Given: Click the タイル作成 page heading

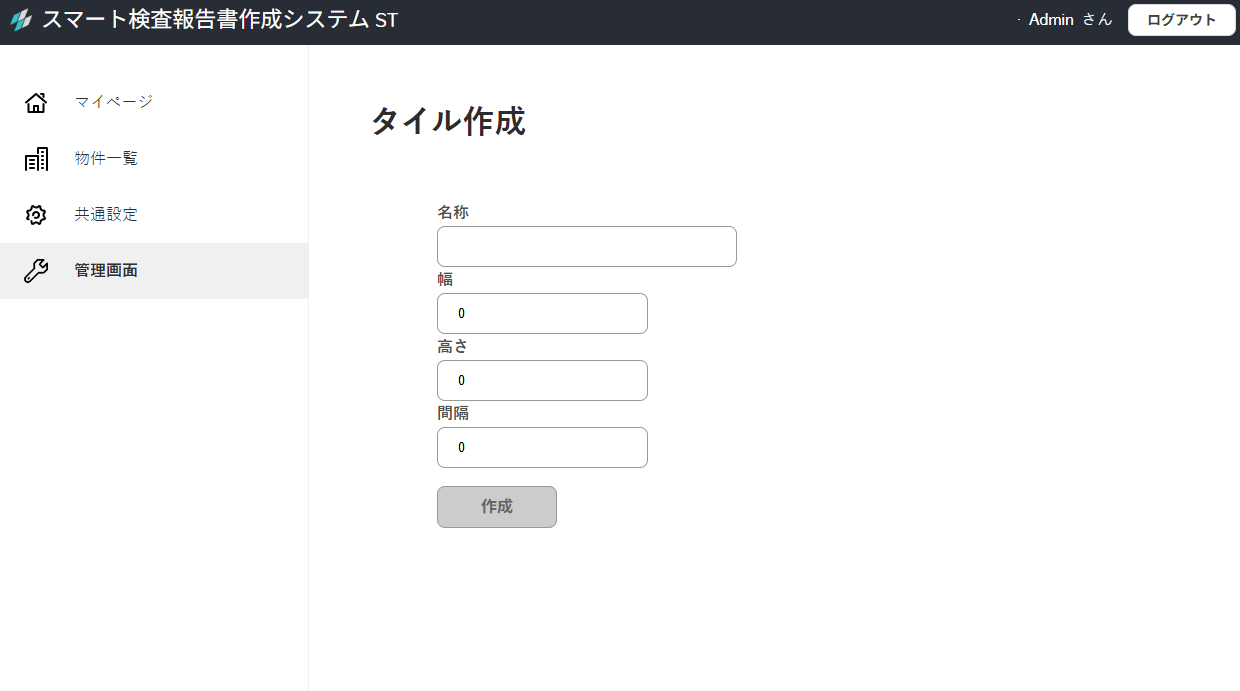Looking at the screenshot, I should click(x=448, y=122).
